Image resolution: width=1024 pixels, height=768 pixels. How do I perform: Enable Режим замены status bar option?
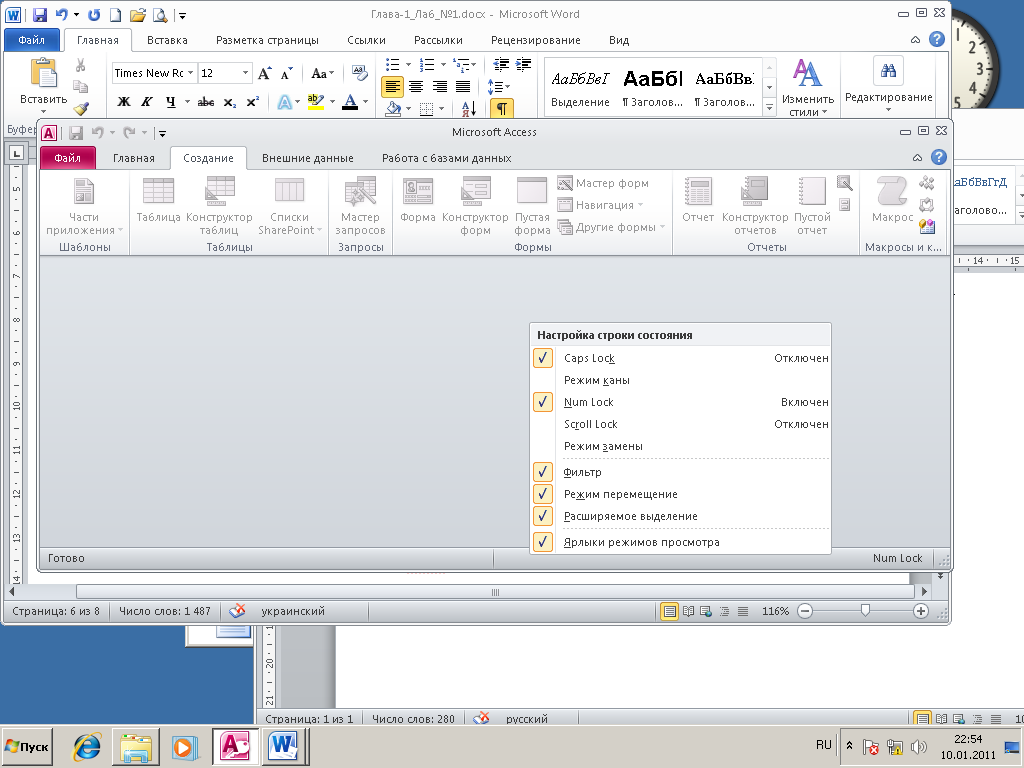(x=680, y=446)
